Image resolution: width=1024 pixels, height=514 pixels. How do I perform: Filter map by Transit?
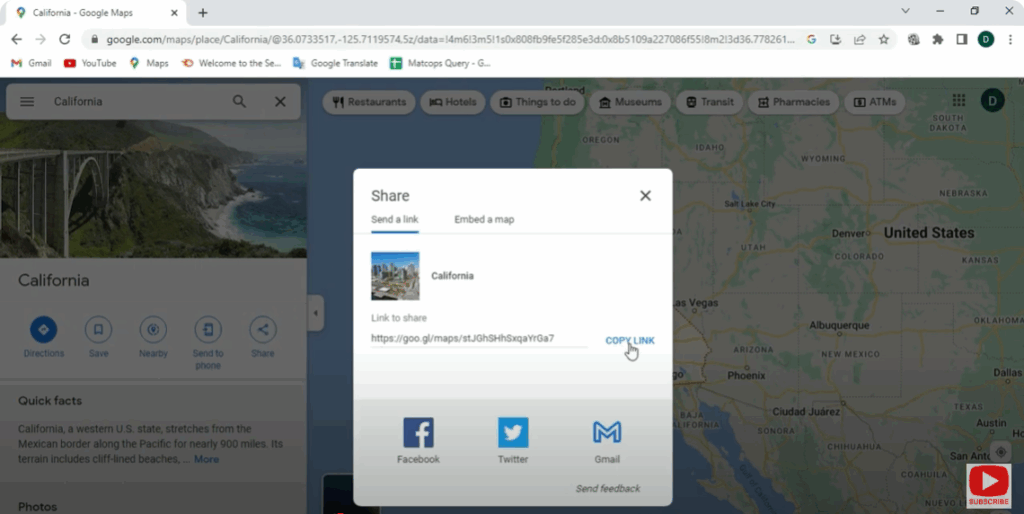pyautogui.click(x=709, y=102)
